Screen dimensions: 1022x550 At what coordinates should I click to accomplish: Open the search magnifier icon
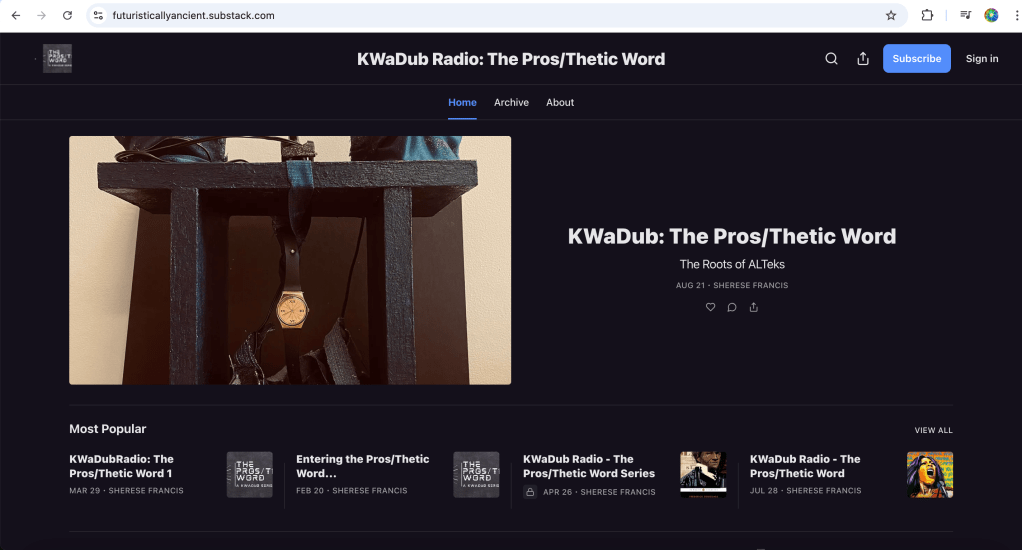click(831, 59)
